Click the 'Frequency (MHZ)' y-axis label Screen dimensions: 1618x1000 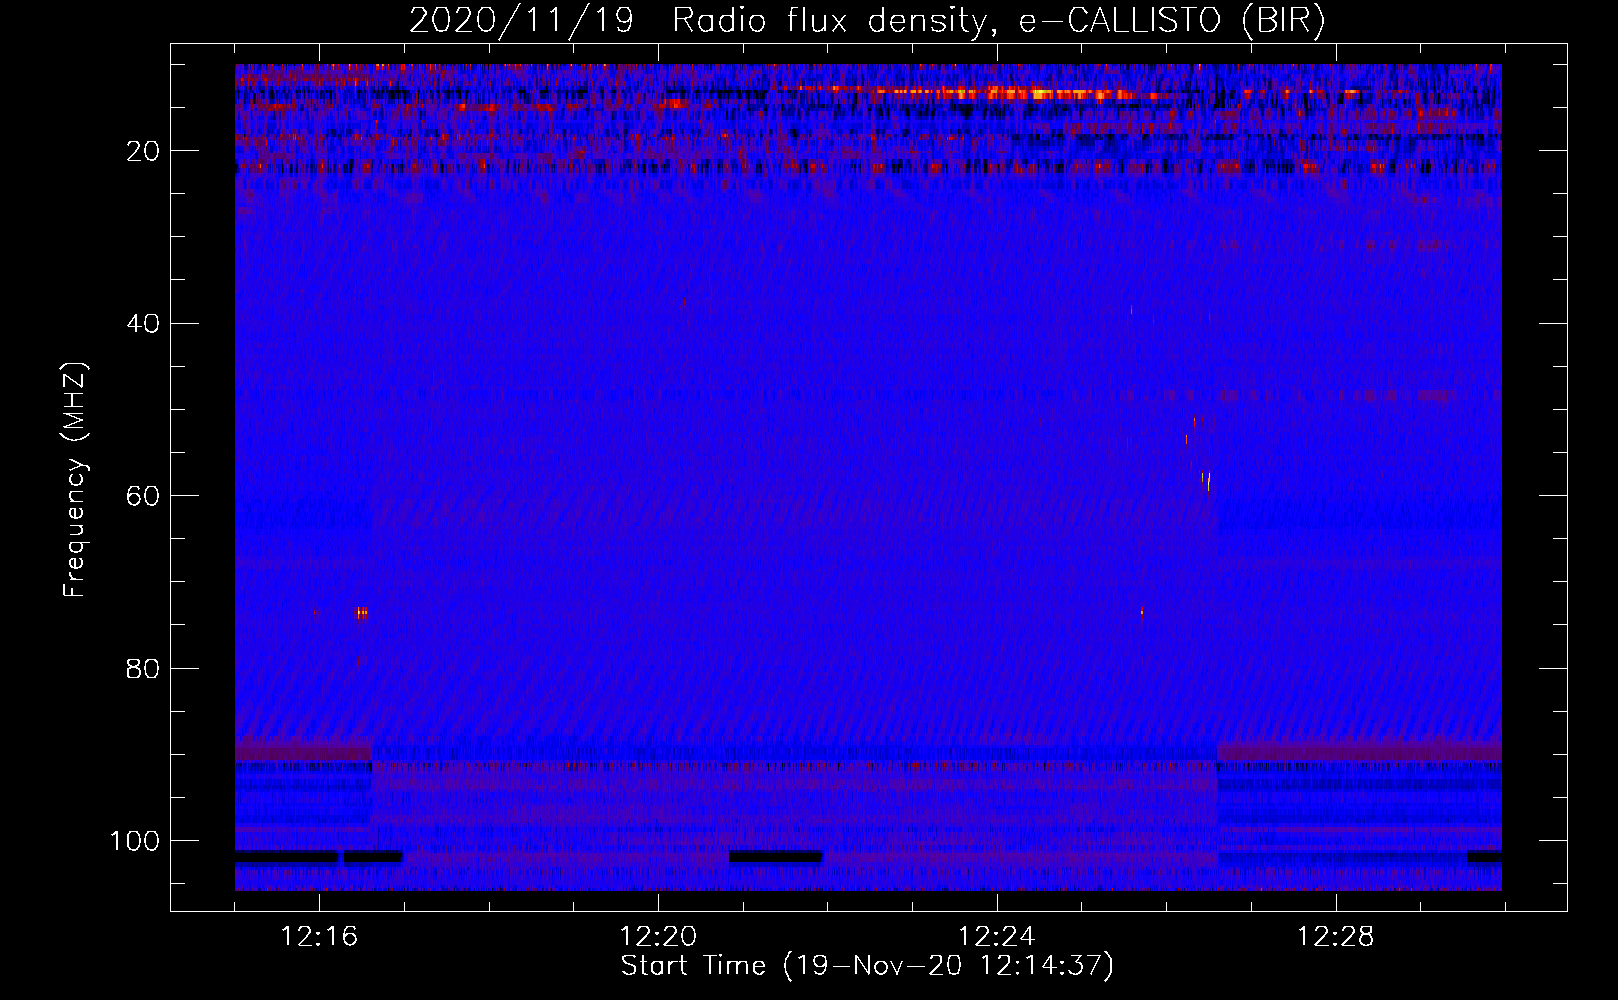tap(76, 479)
